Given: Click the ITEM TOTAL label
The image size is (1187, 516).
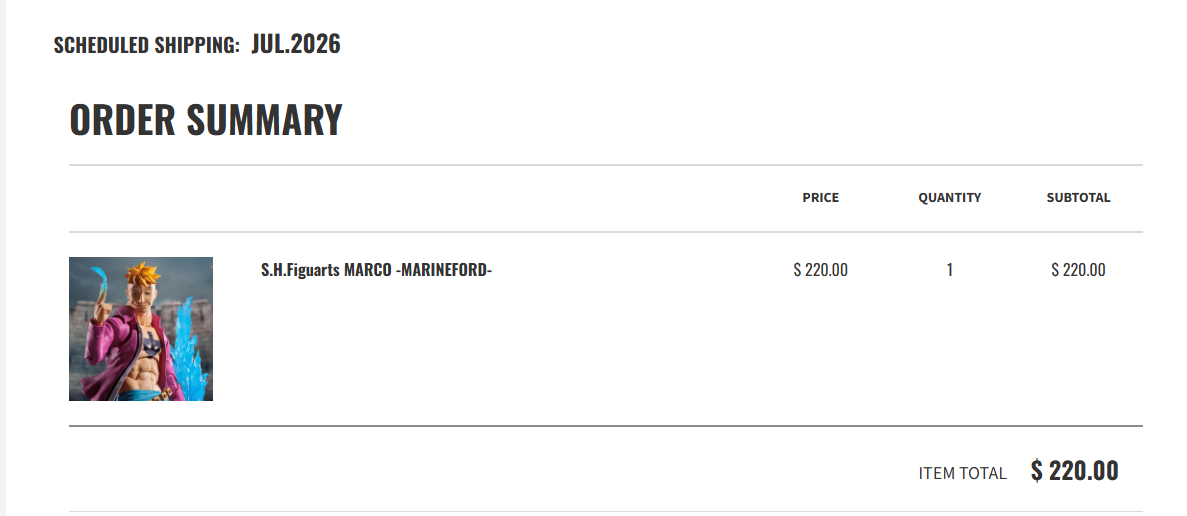Looking at the screenshot, I should (962, 473).
